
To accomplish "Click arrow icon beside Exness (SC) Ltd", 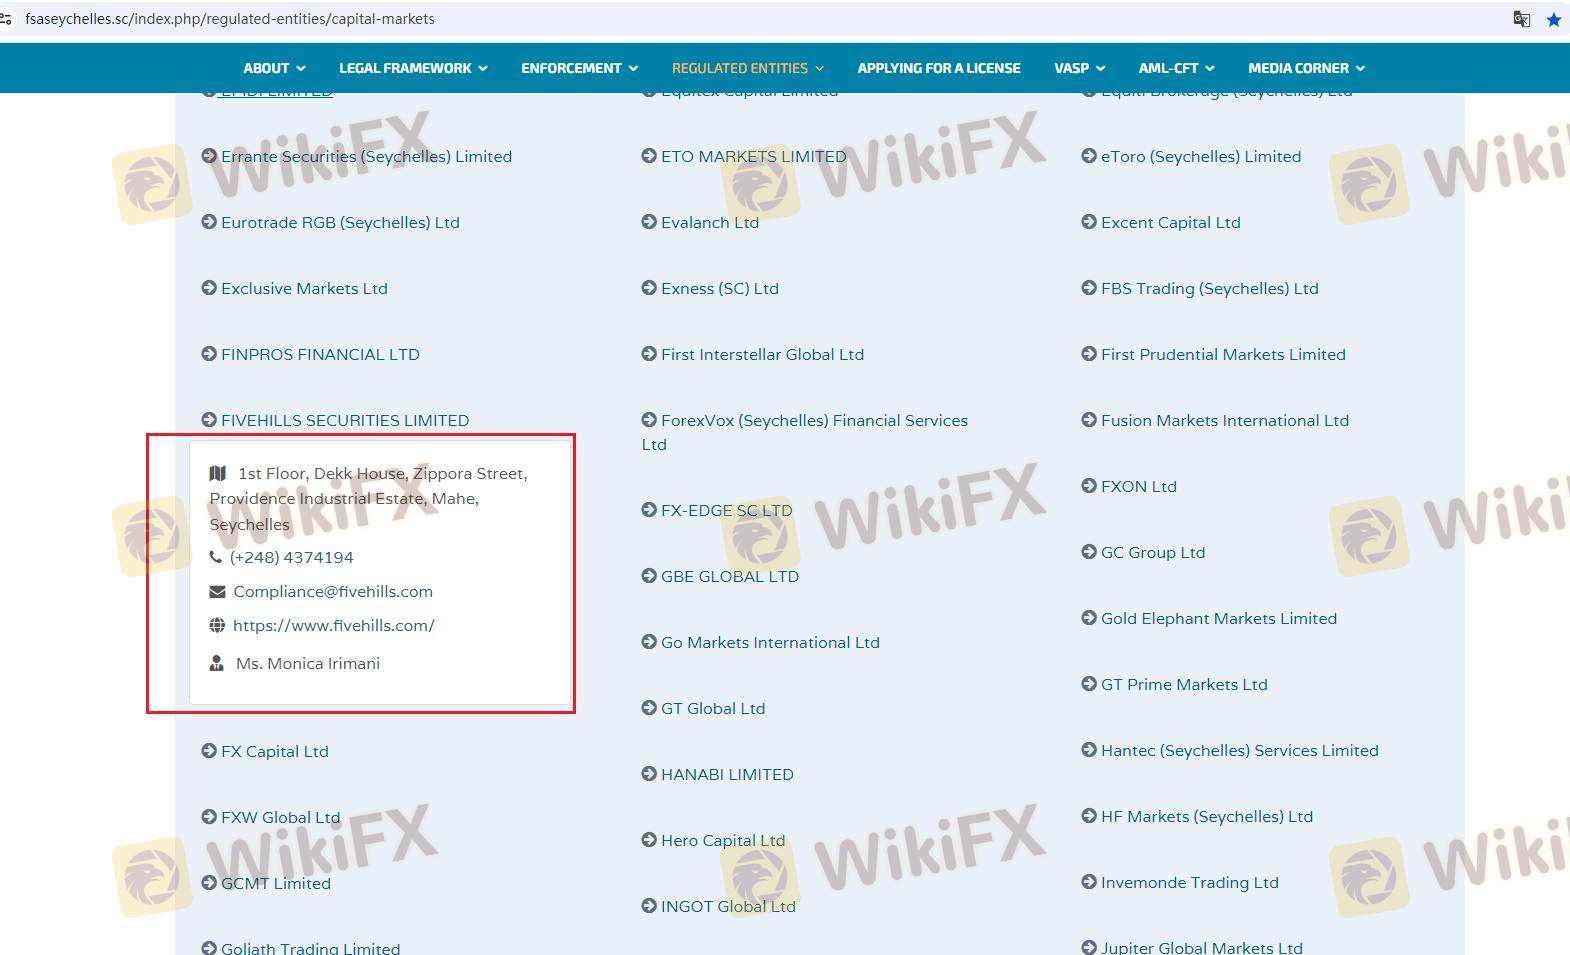I will point(649,288).
